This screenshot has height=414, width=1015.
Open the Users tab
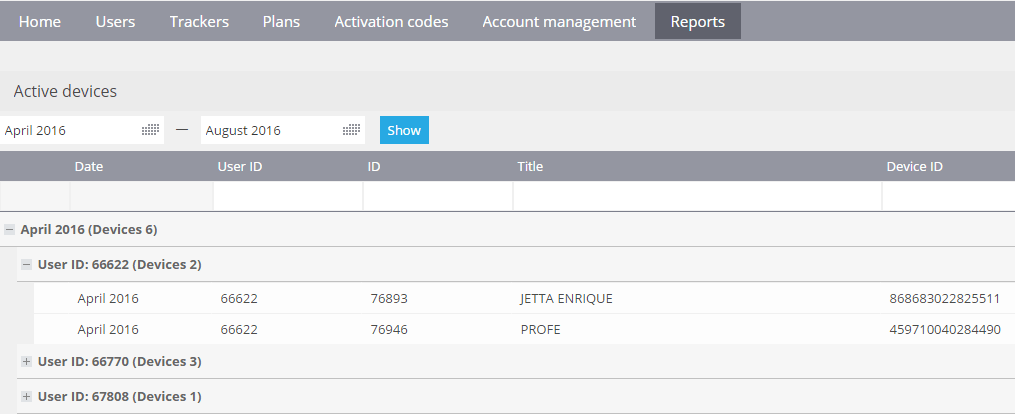115,21
